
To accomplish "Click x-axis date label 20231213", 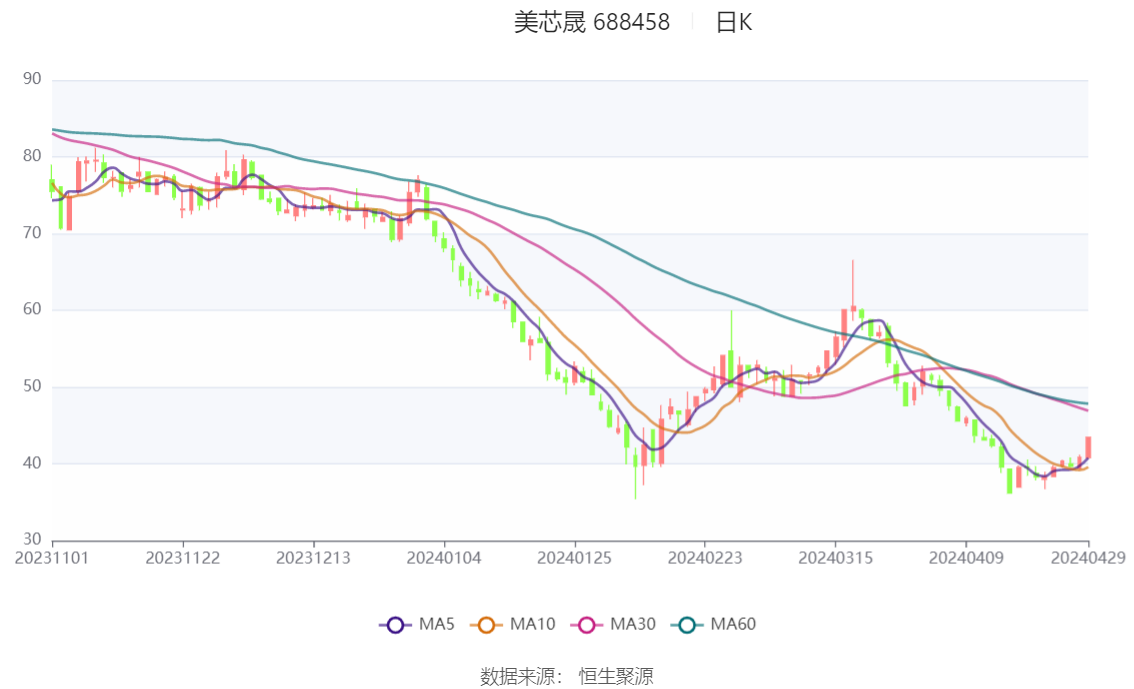I will coord(313,558).
